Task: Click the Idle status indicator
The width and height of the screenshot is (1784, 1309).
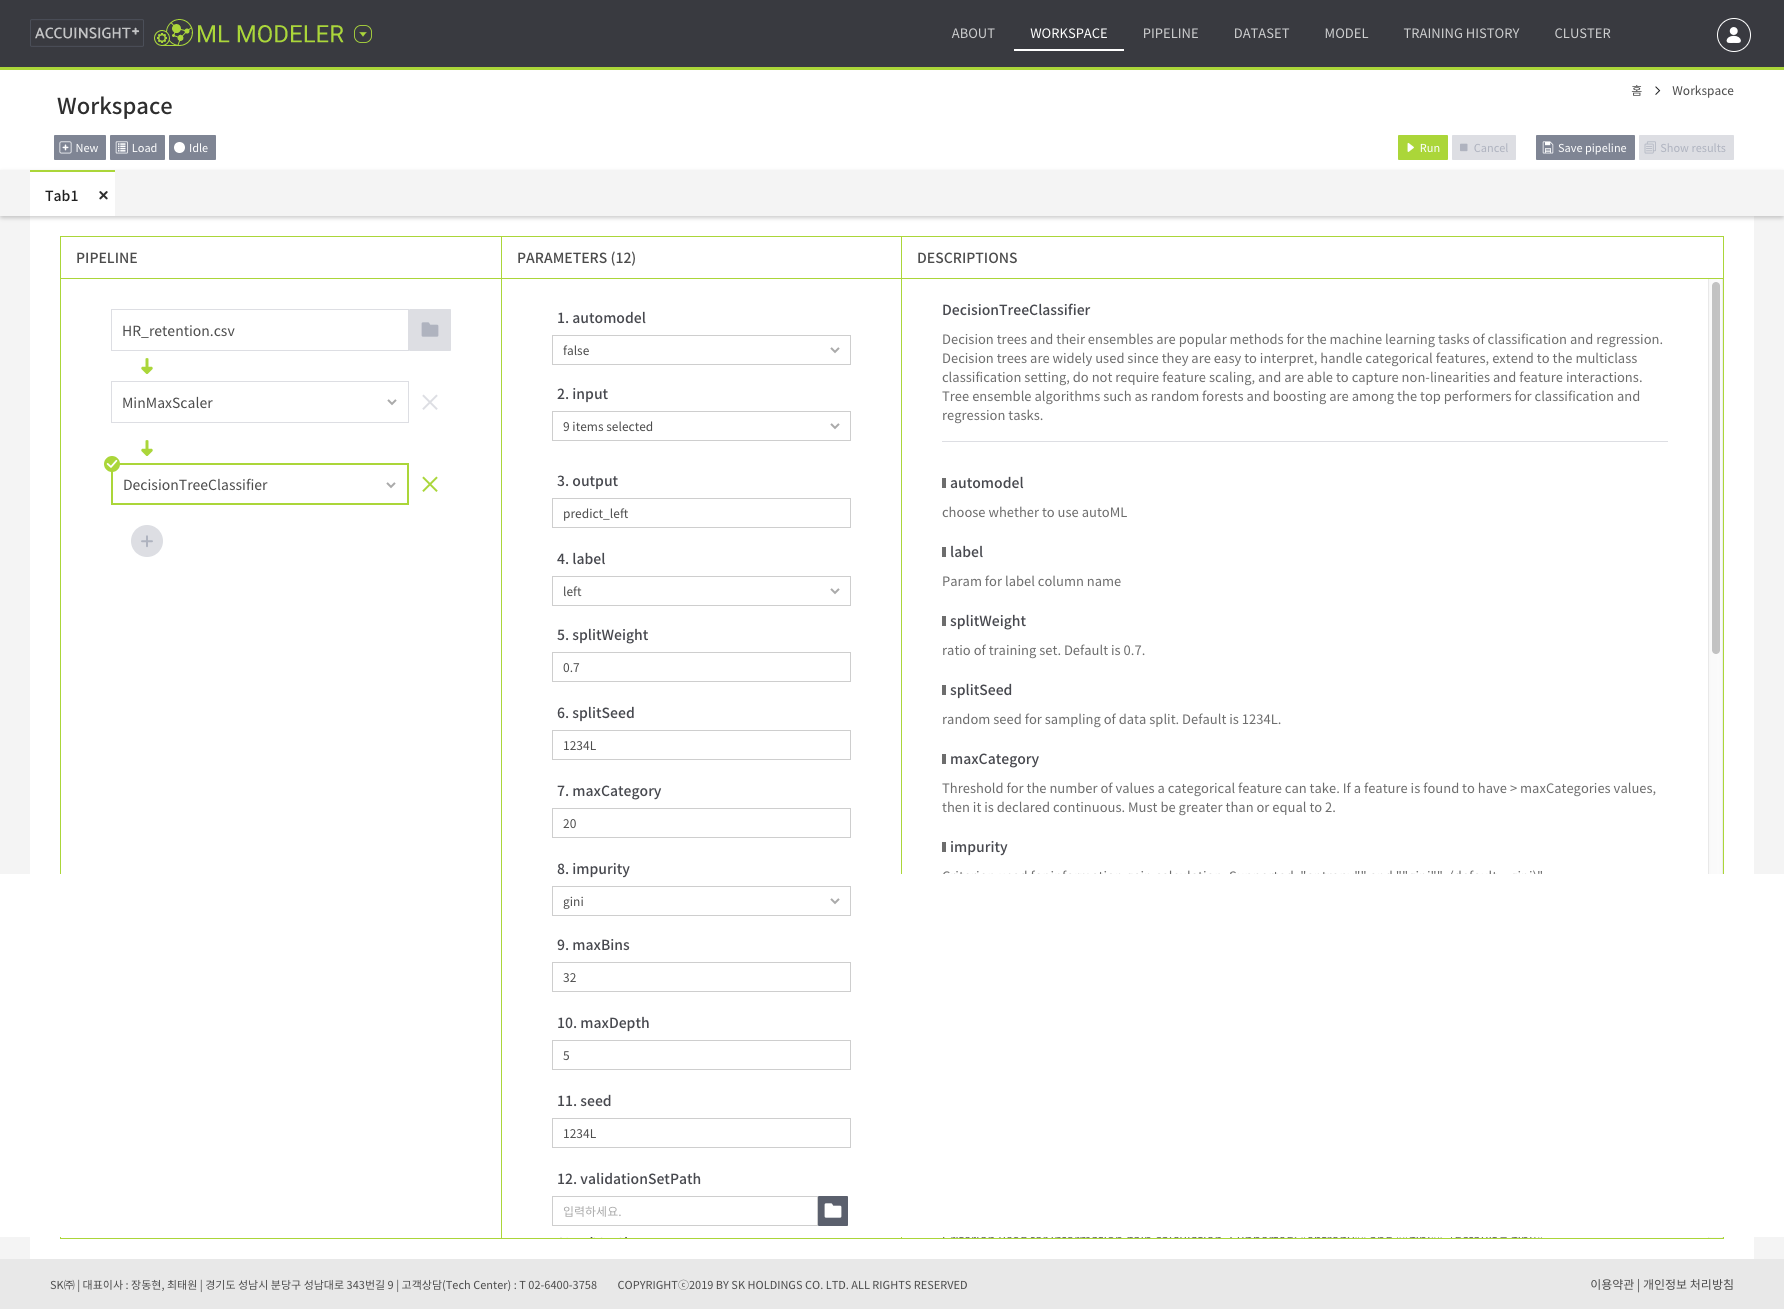Action: (x=192, y=148)
